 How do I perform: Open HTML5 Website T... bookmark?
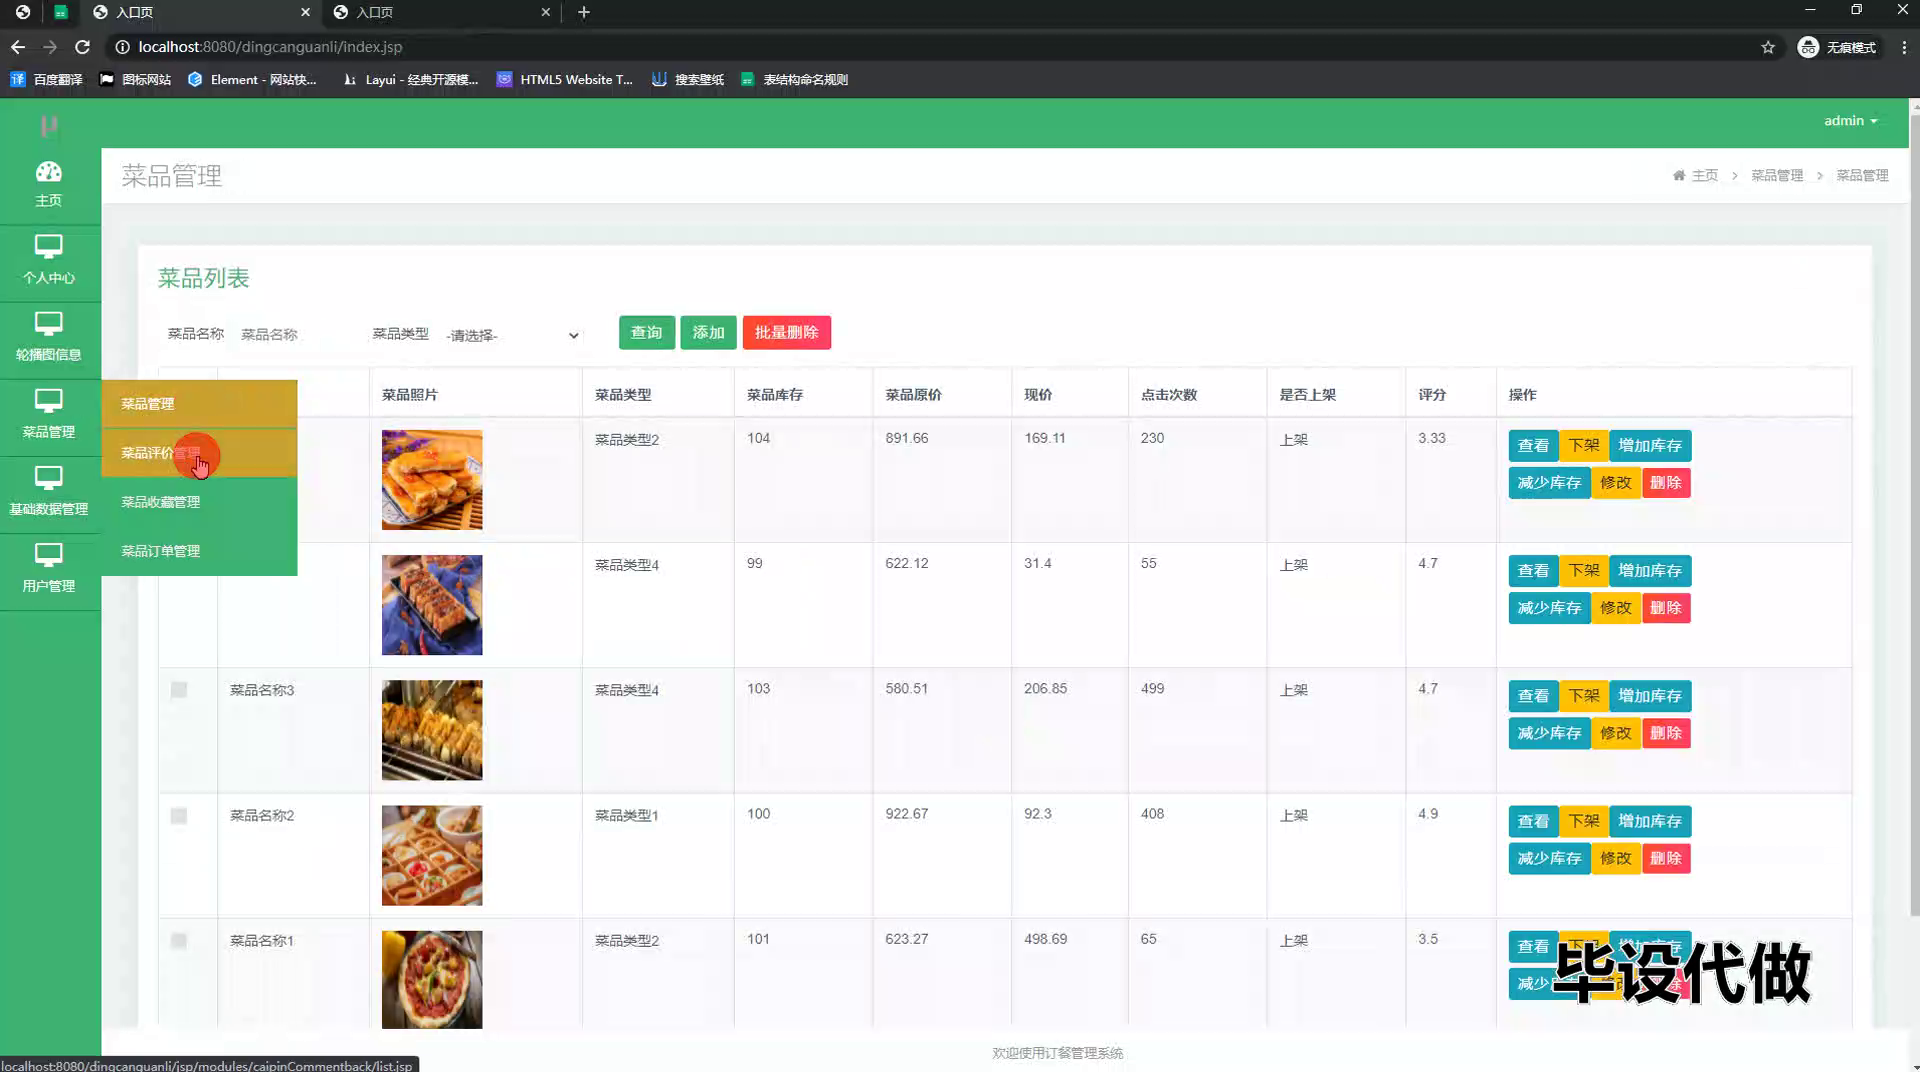(565, 80)
